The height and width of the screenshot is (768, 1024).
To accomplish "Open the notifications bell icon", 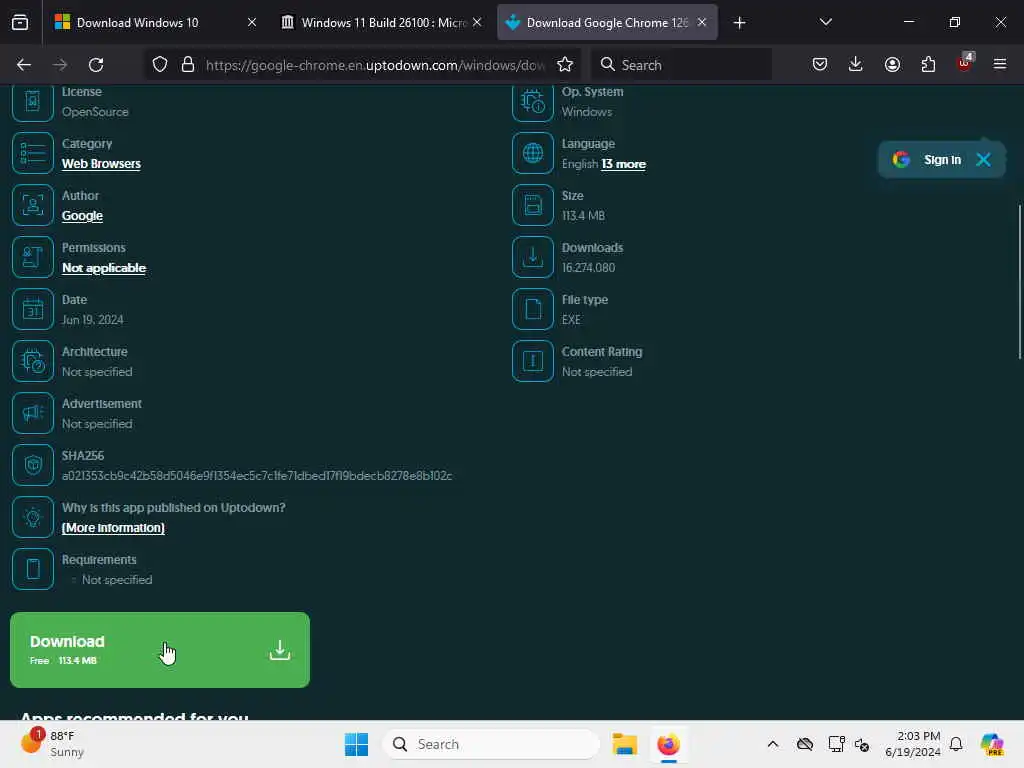I will 956,744.
